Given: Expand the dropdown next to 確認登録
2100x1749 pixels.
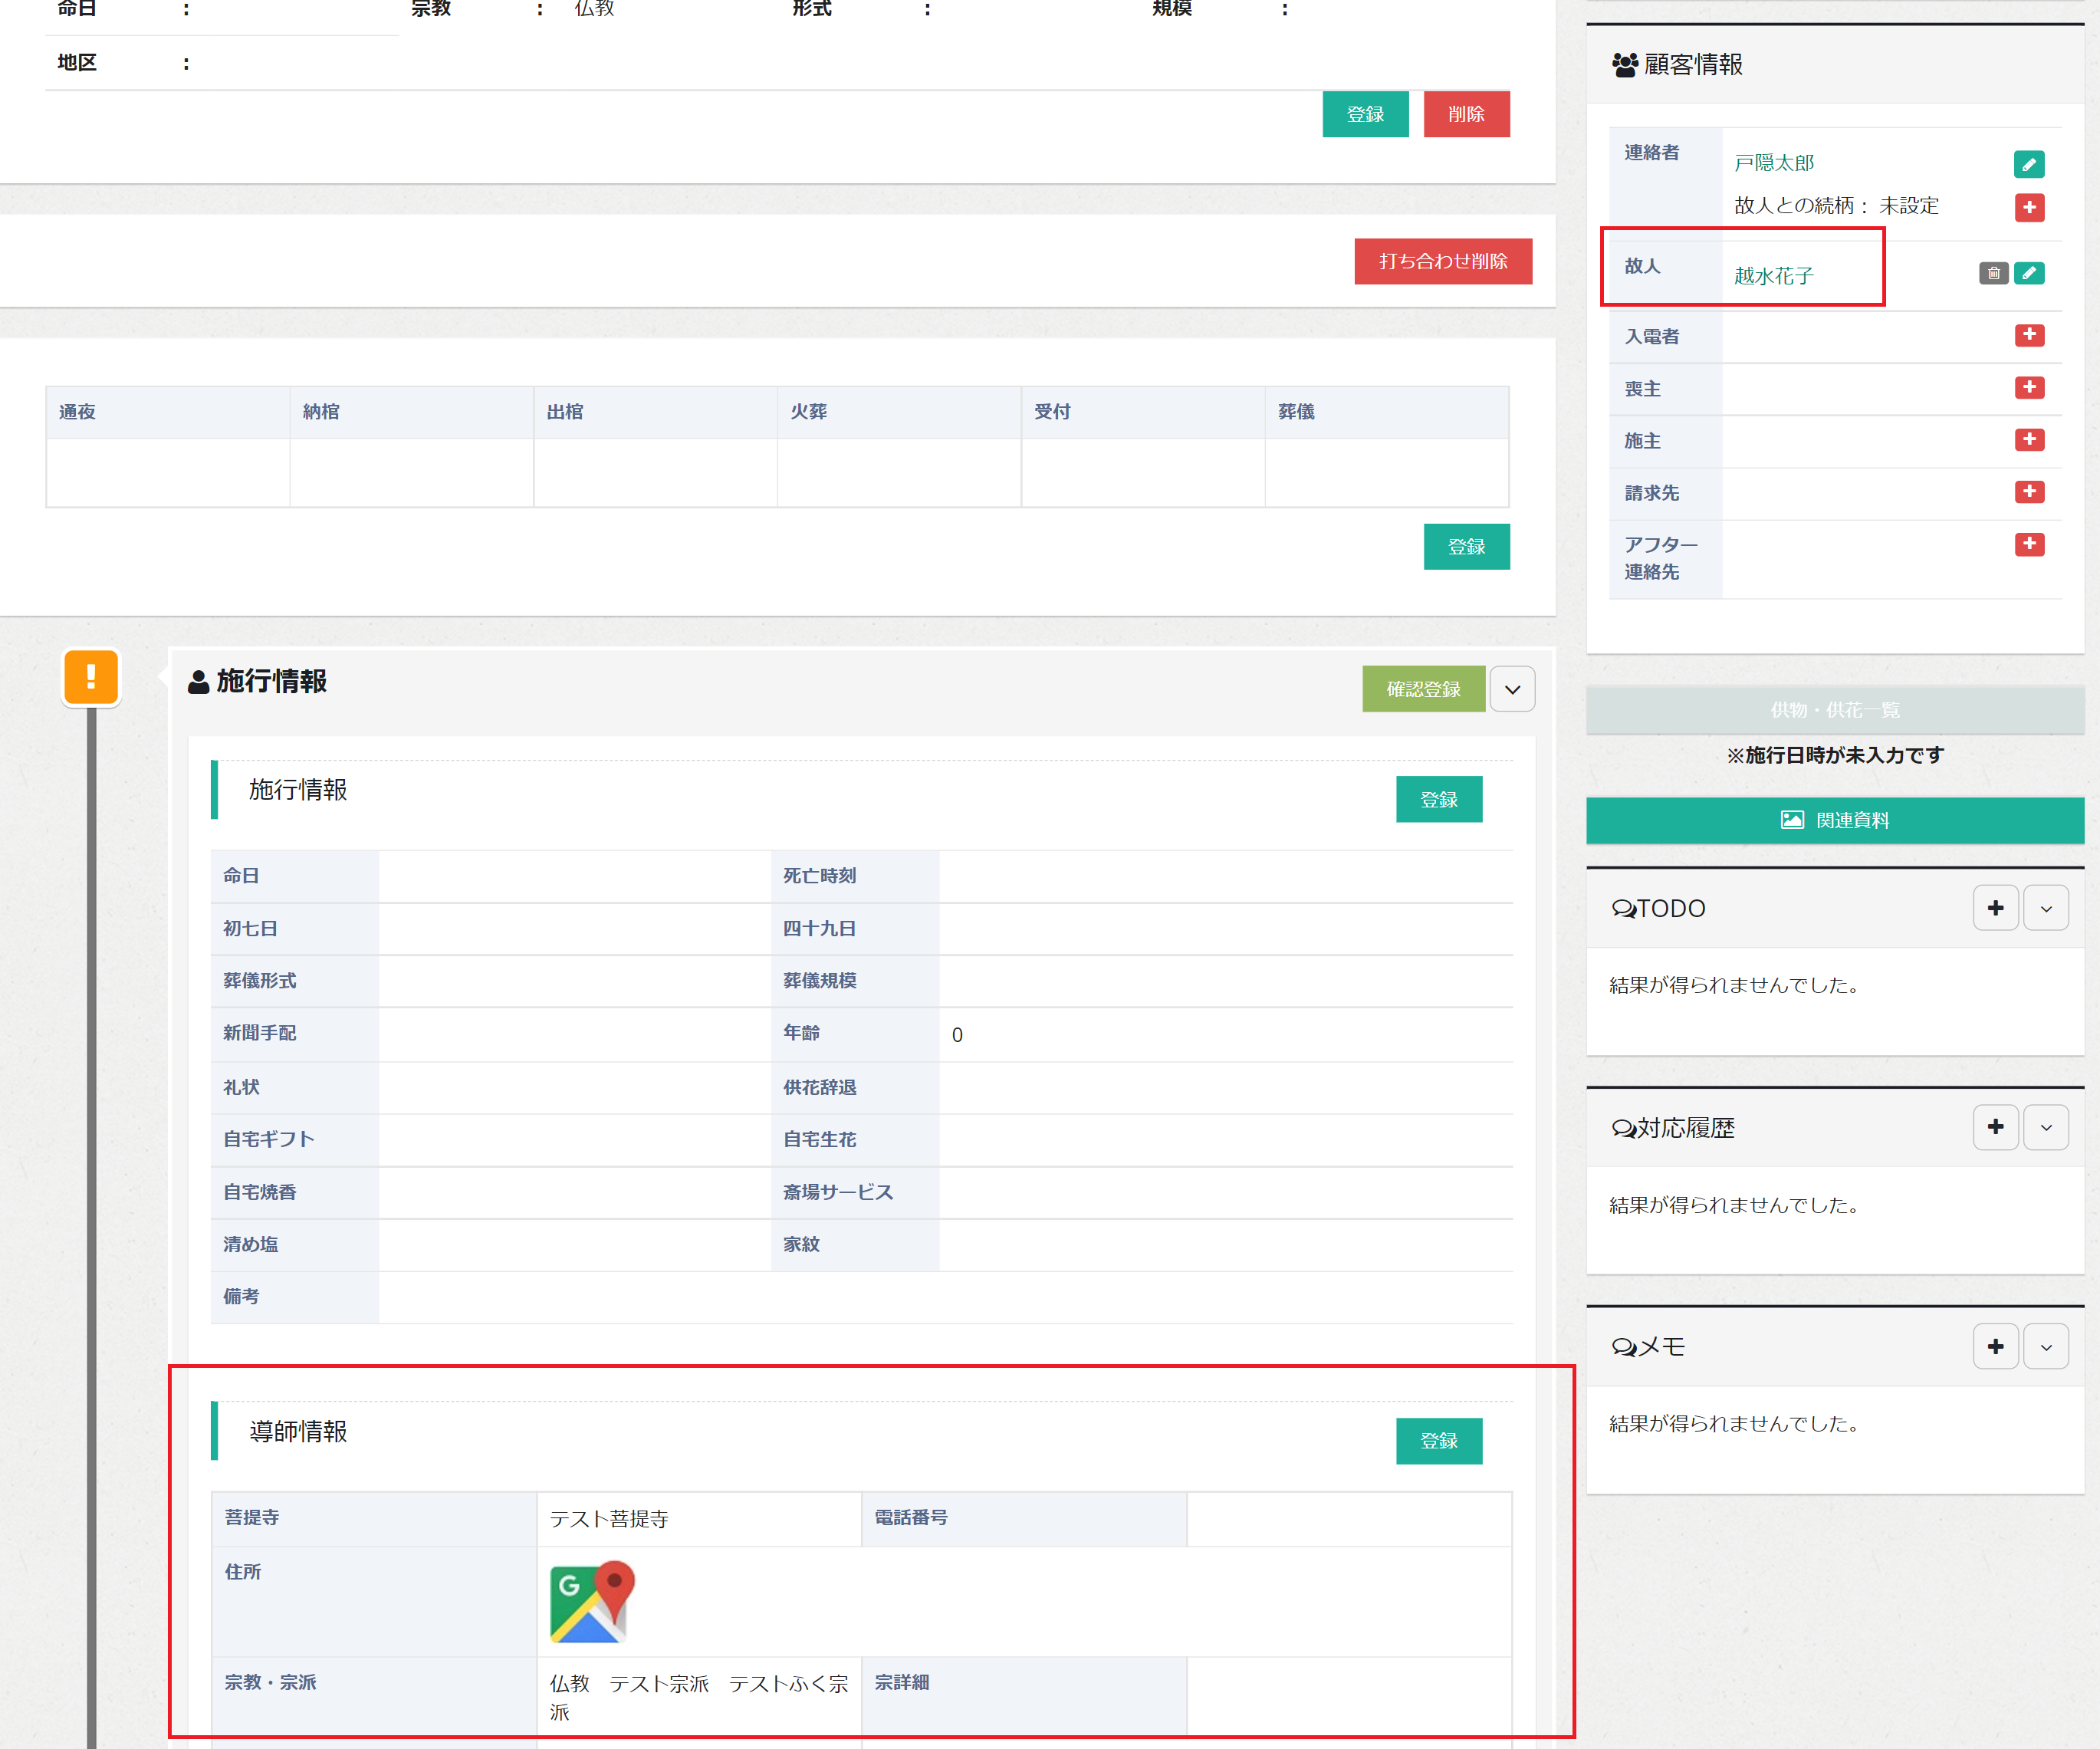Looking at the screenshot, I should coord(1512,689).
